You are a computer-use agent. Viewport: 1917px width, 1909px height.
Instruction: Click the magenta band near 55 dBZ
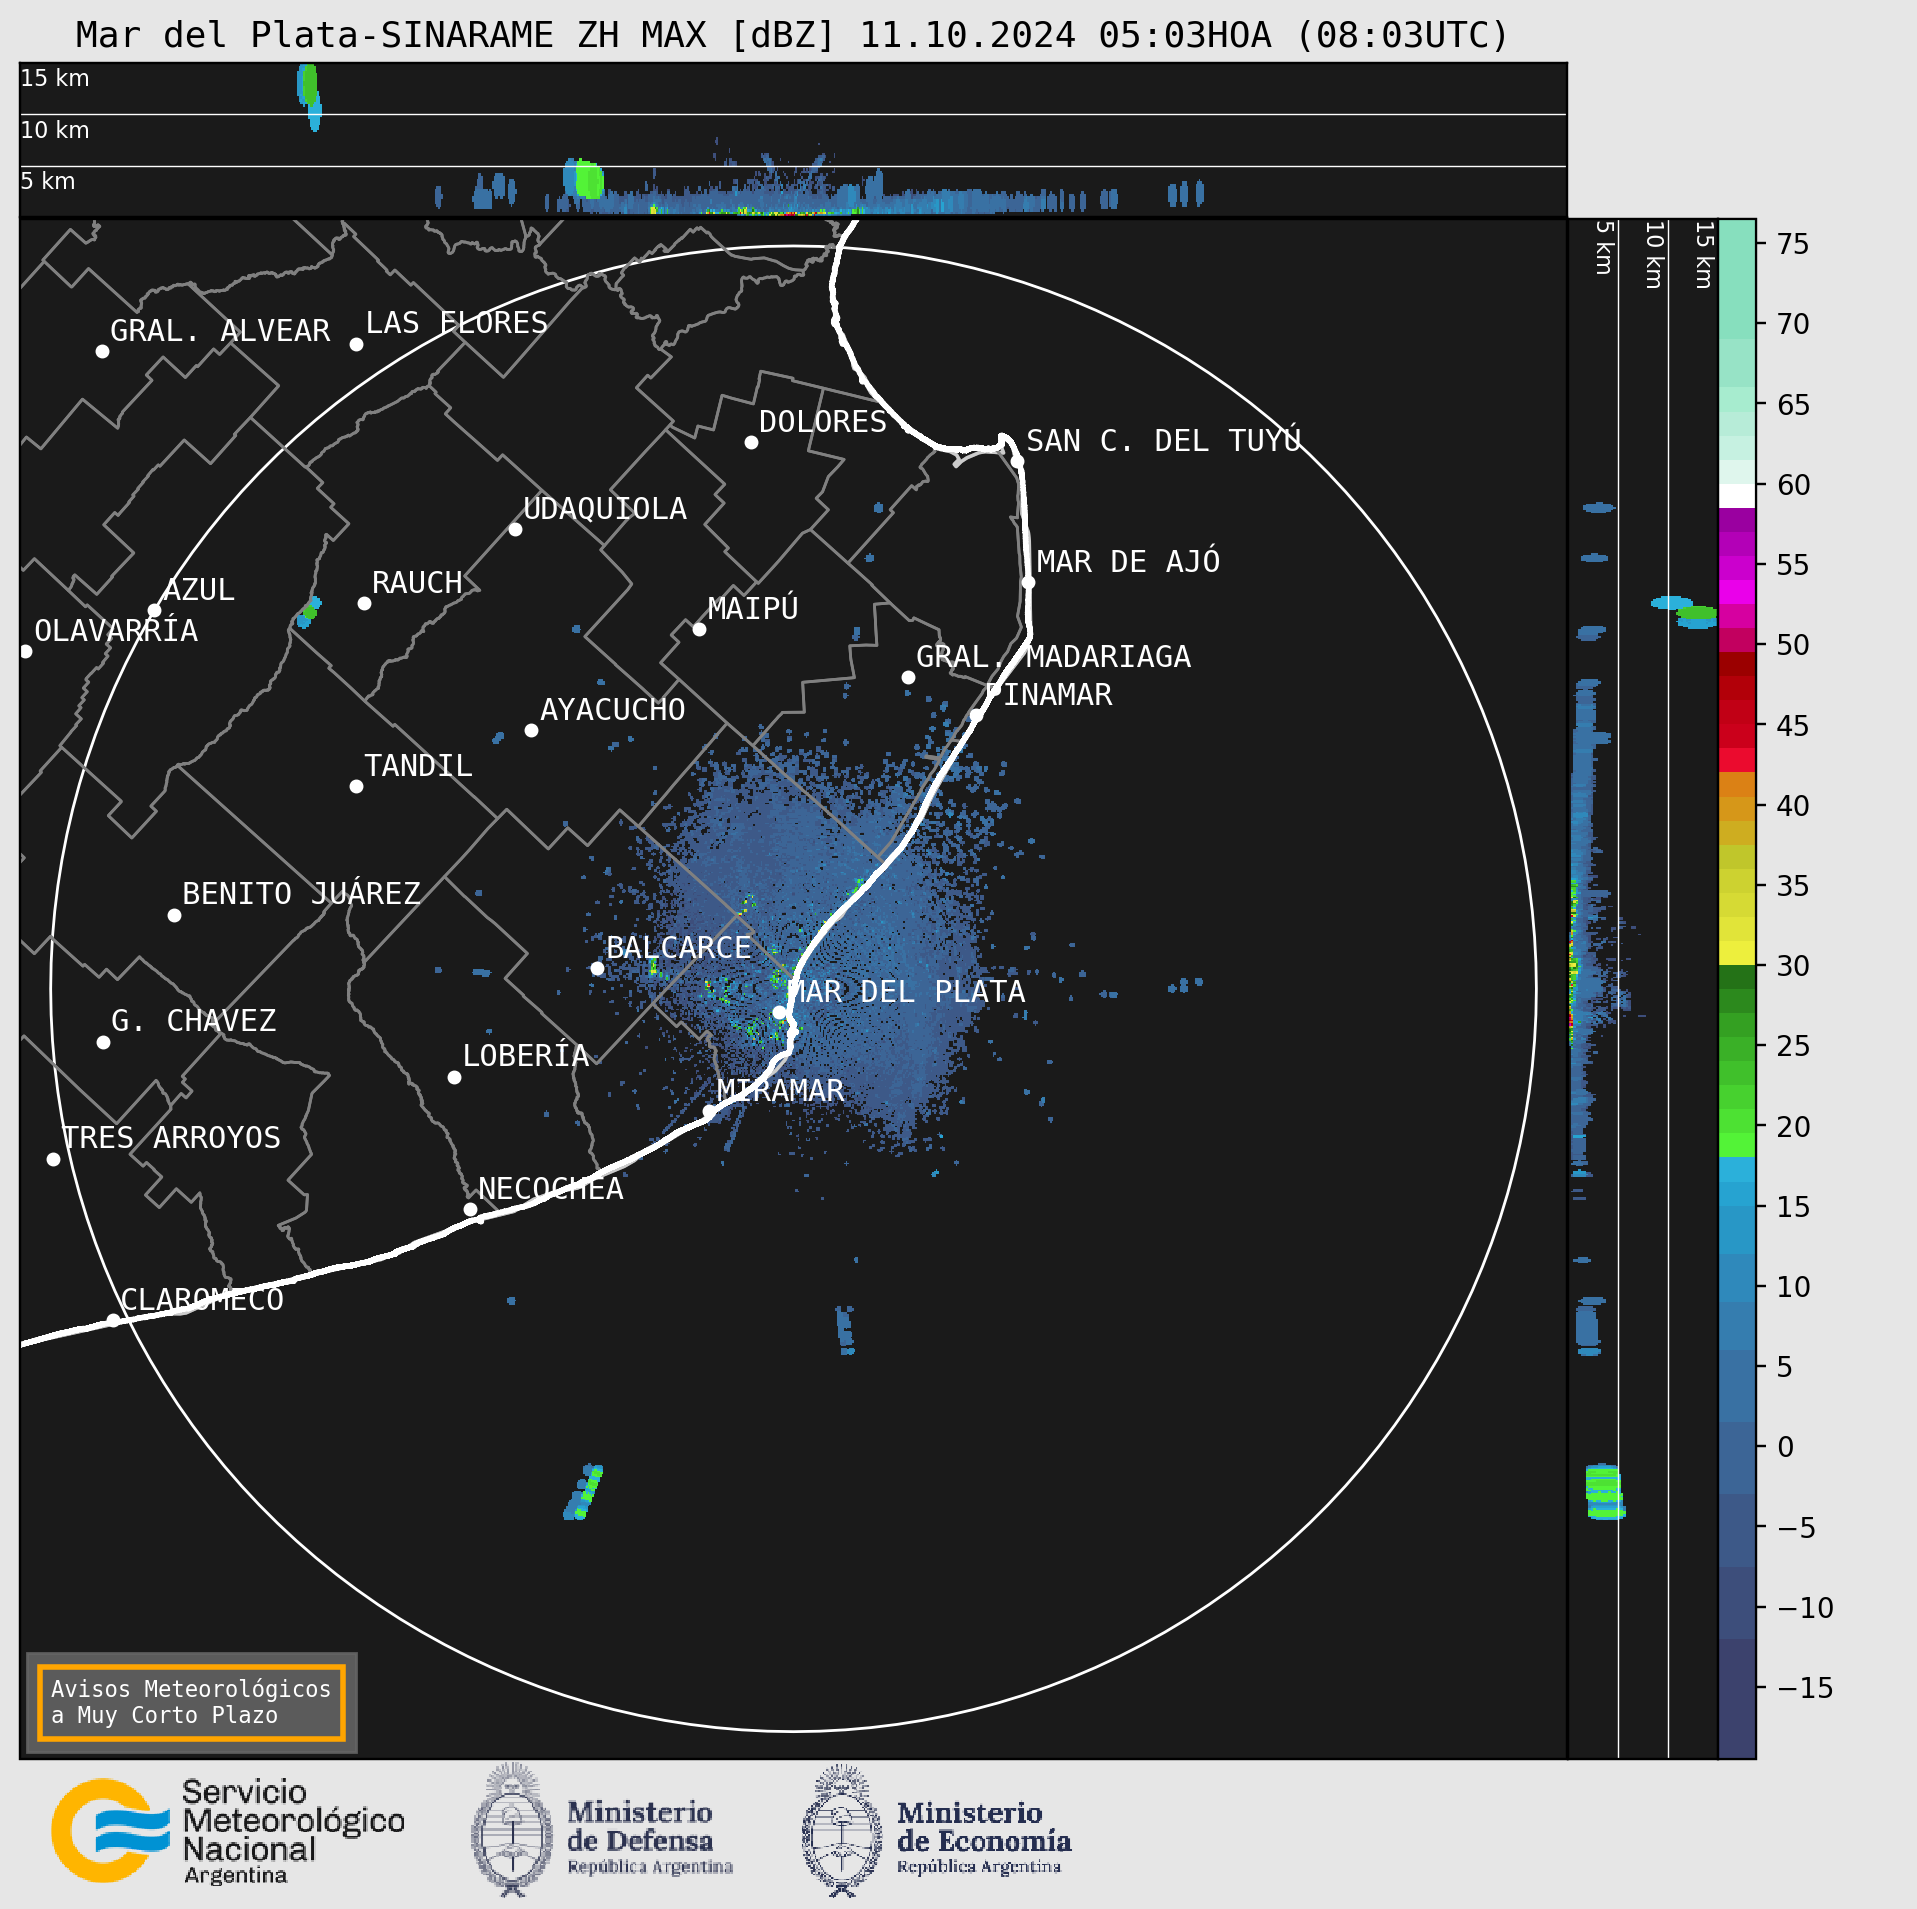click(1737, 567)
